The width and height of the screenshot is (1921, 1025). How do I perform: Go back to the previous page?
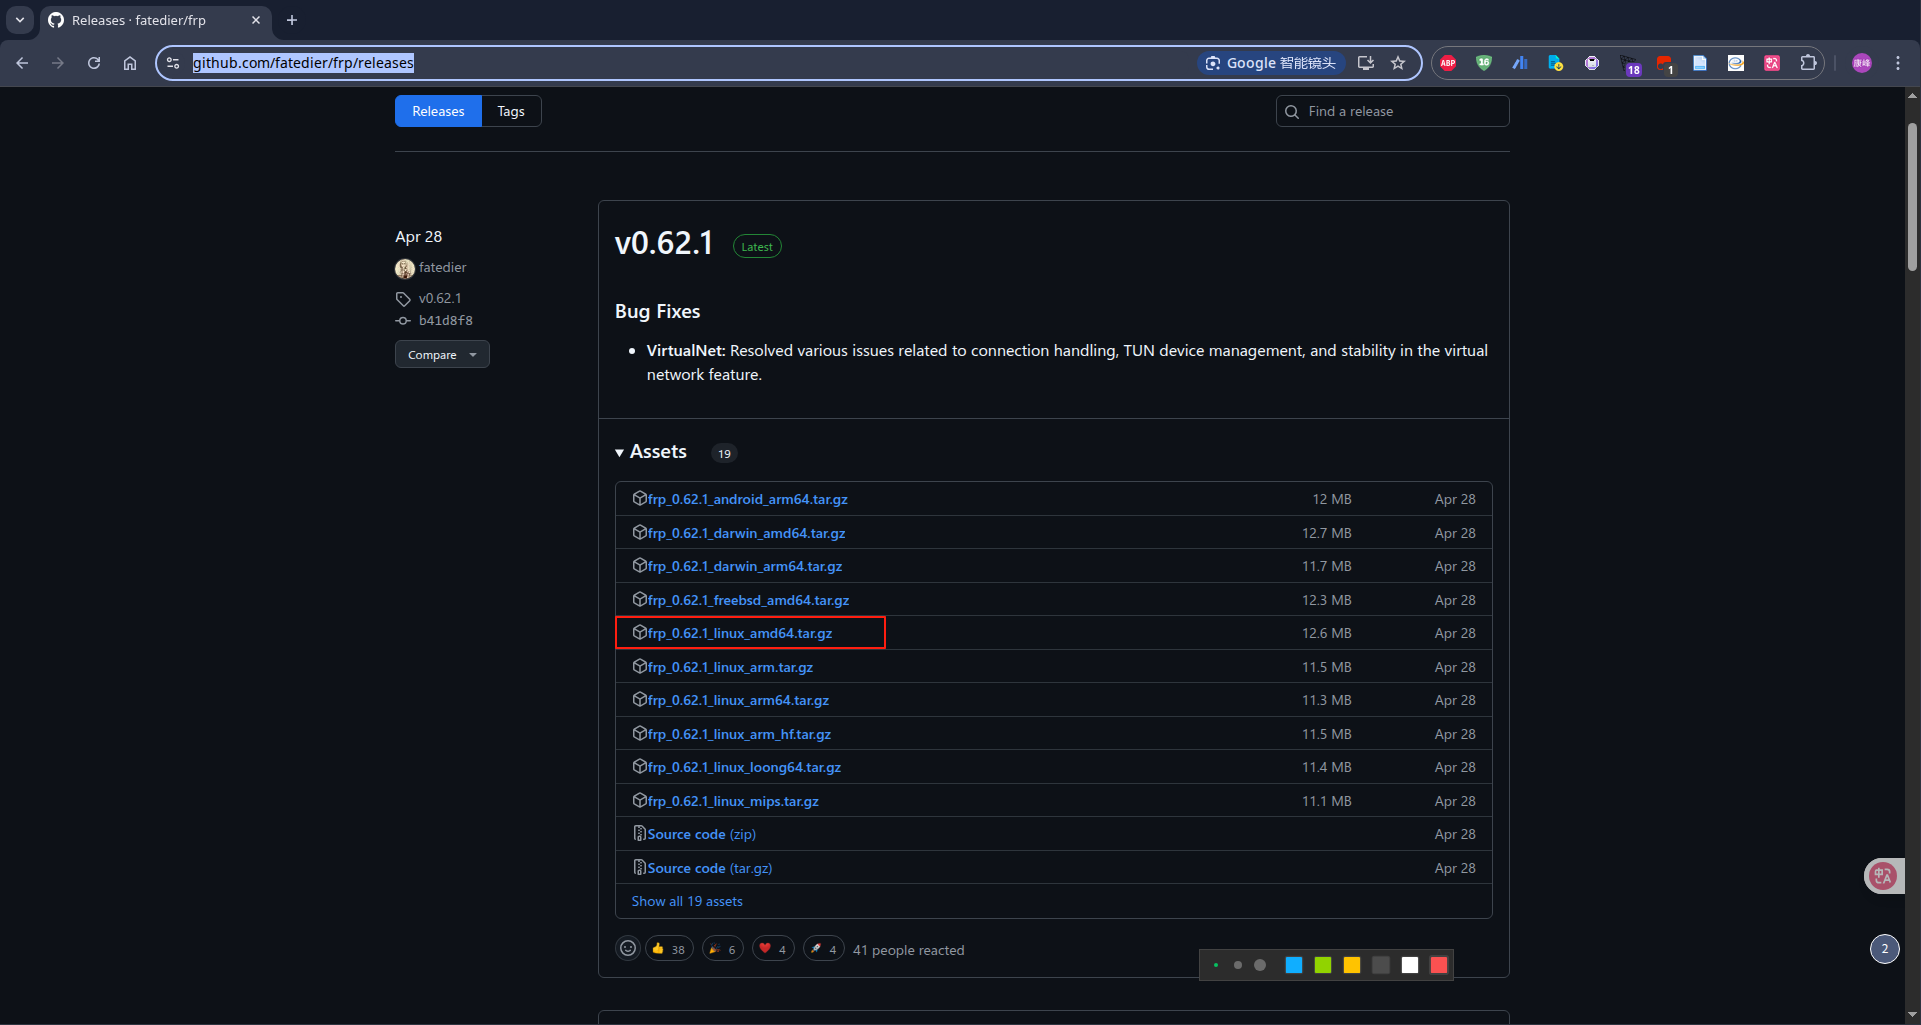(x=22, y=63)
